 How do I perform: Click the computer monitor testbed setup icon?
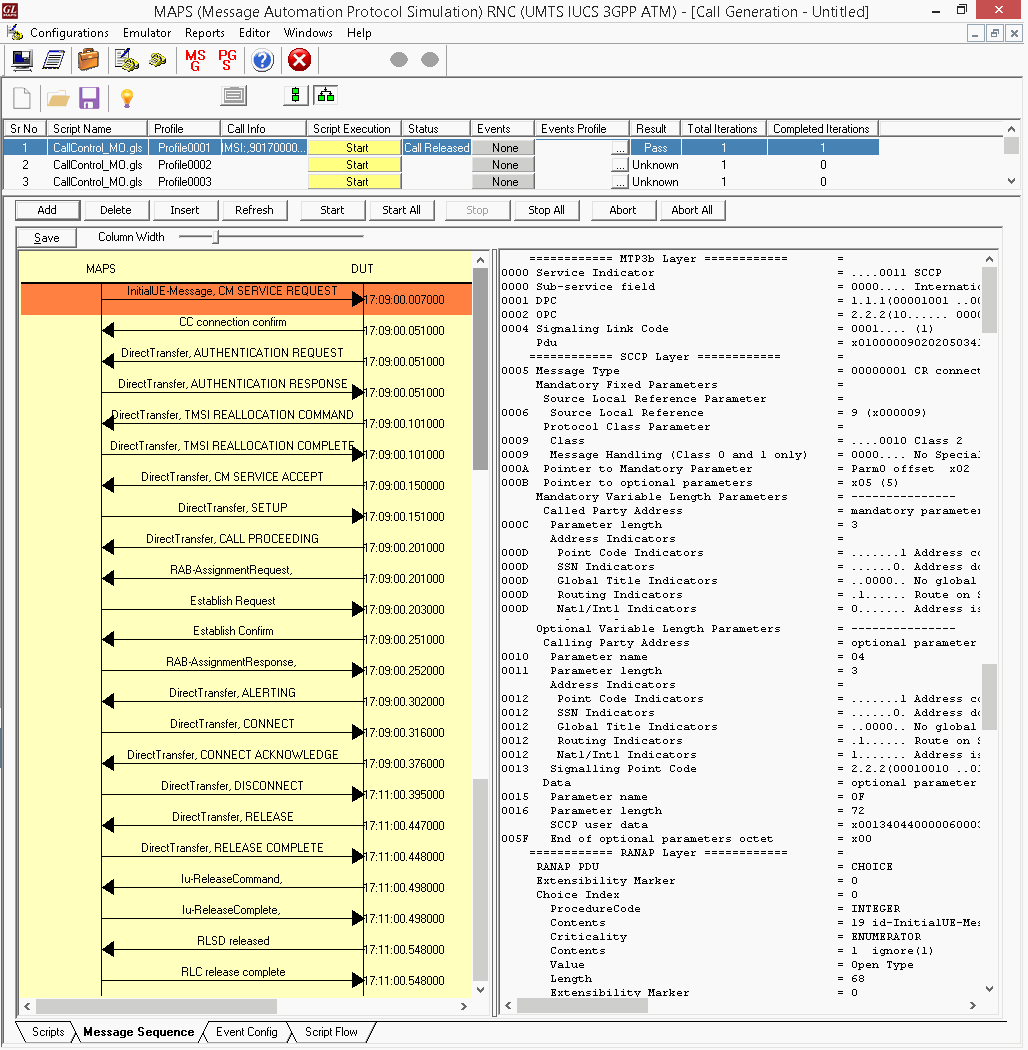pyautogui.click(x=21, y=60)
